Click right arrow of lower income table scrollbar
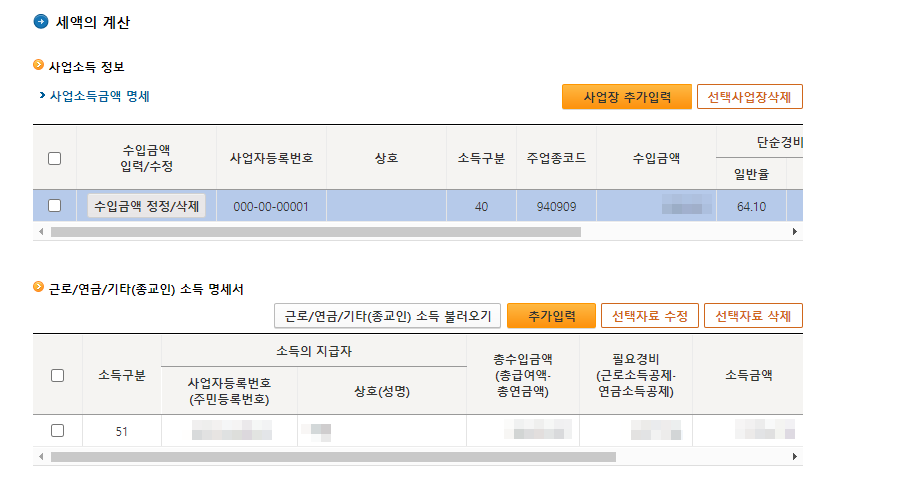This screenshot has height=497, width=897. (795, 456)
